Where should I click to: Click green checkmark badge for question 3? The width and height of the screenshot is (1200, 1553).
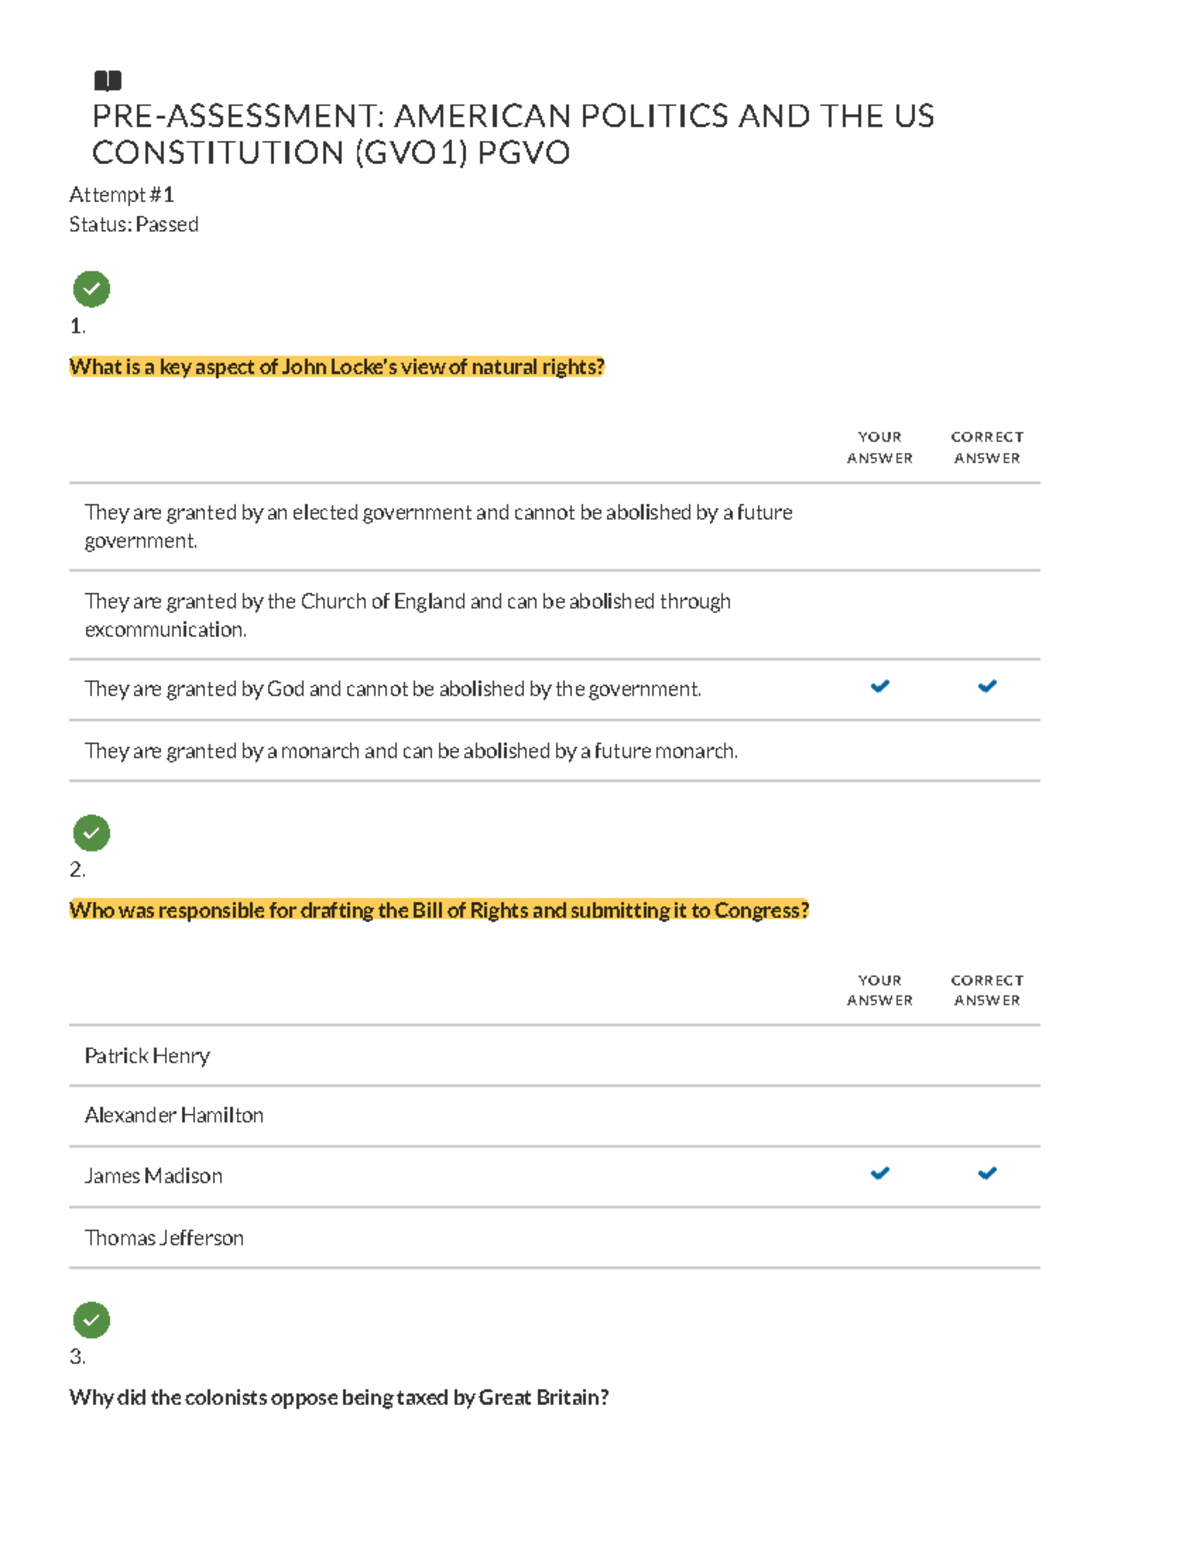[91, 1320]
